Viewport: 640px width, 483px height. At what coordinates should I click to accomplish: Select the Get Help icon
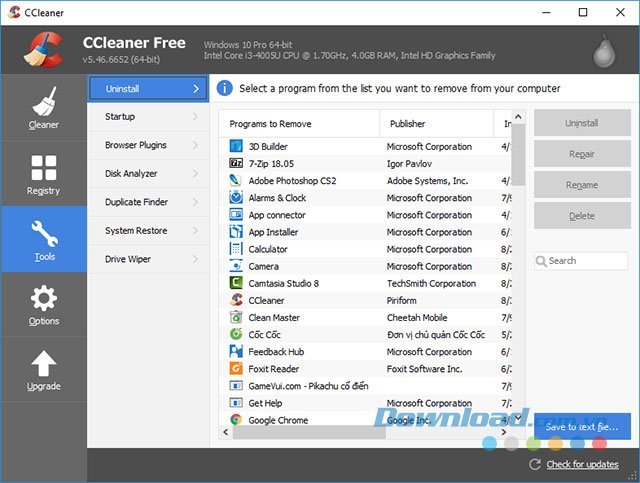[x=236, y=403]
